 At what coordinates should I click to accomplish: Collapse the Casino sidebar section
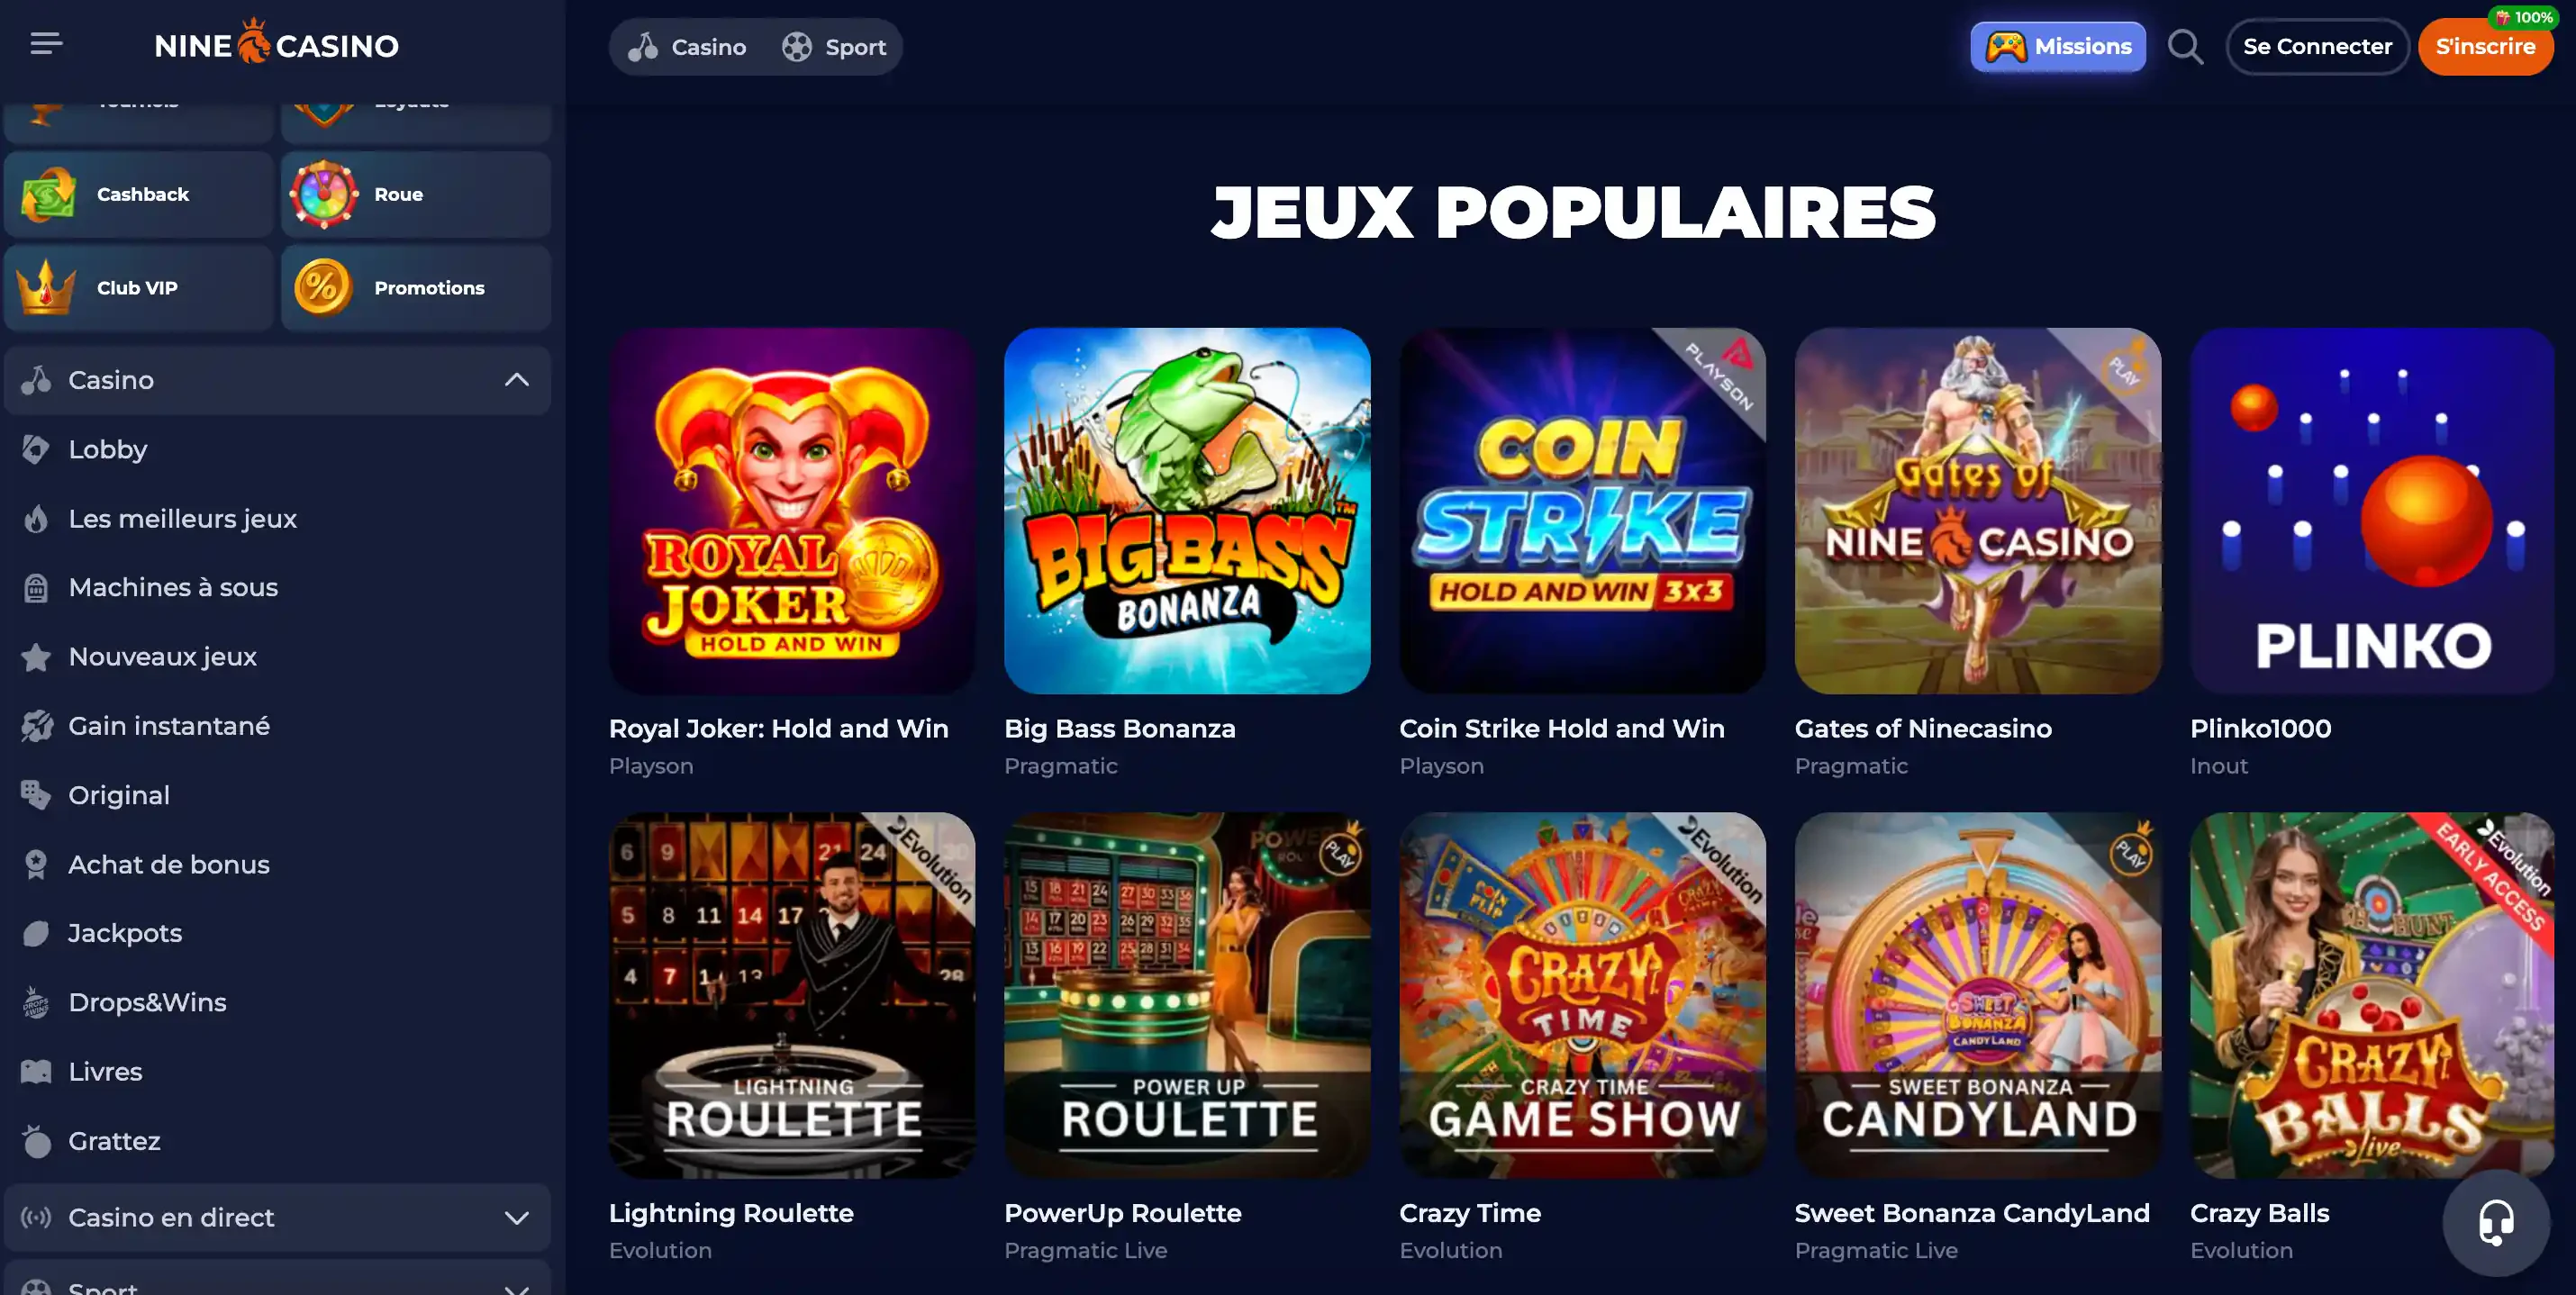(x=516, y=380)
